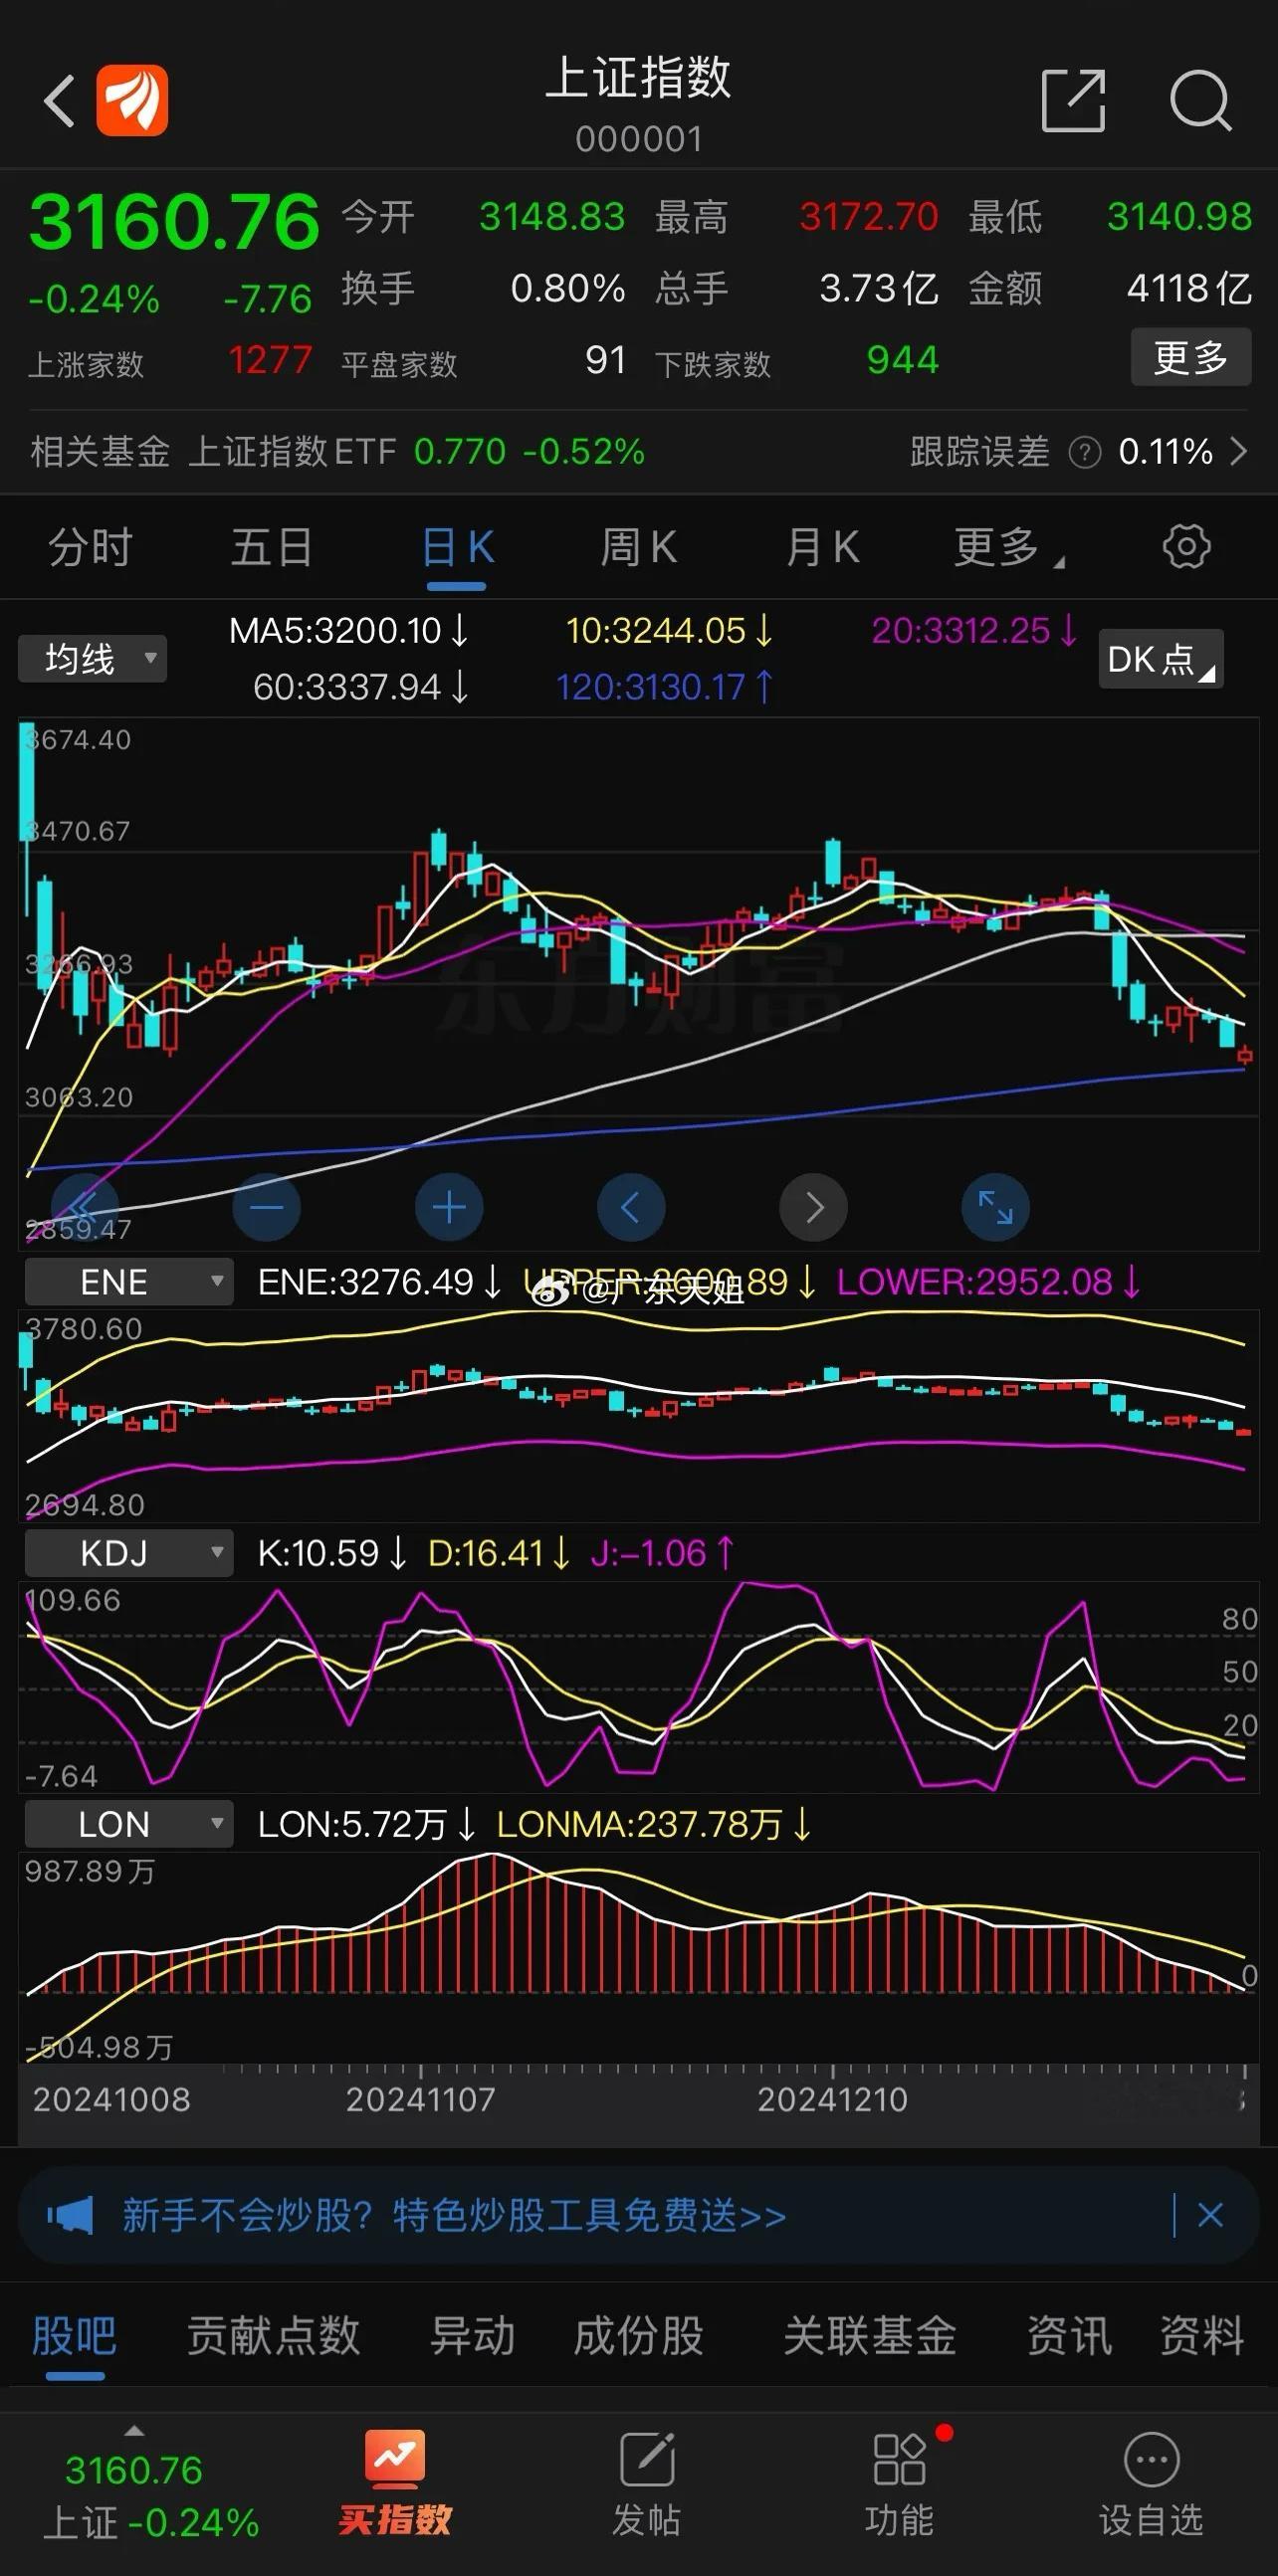Open tracking error details chevron
The height and width of the screenshot is (2576, 1278).
pos(1239,452)
